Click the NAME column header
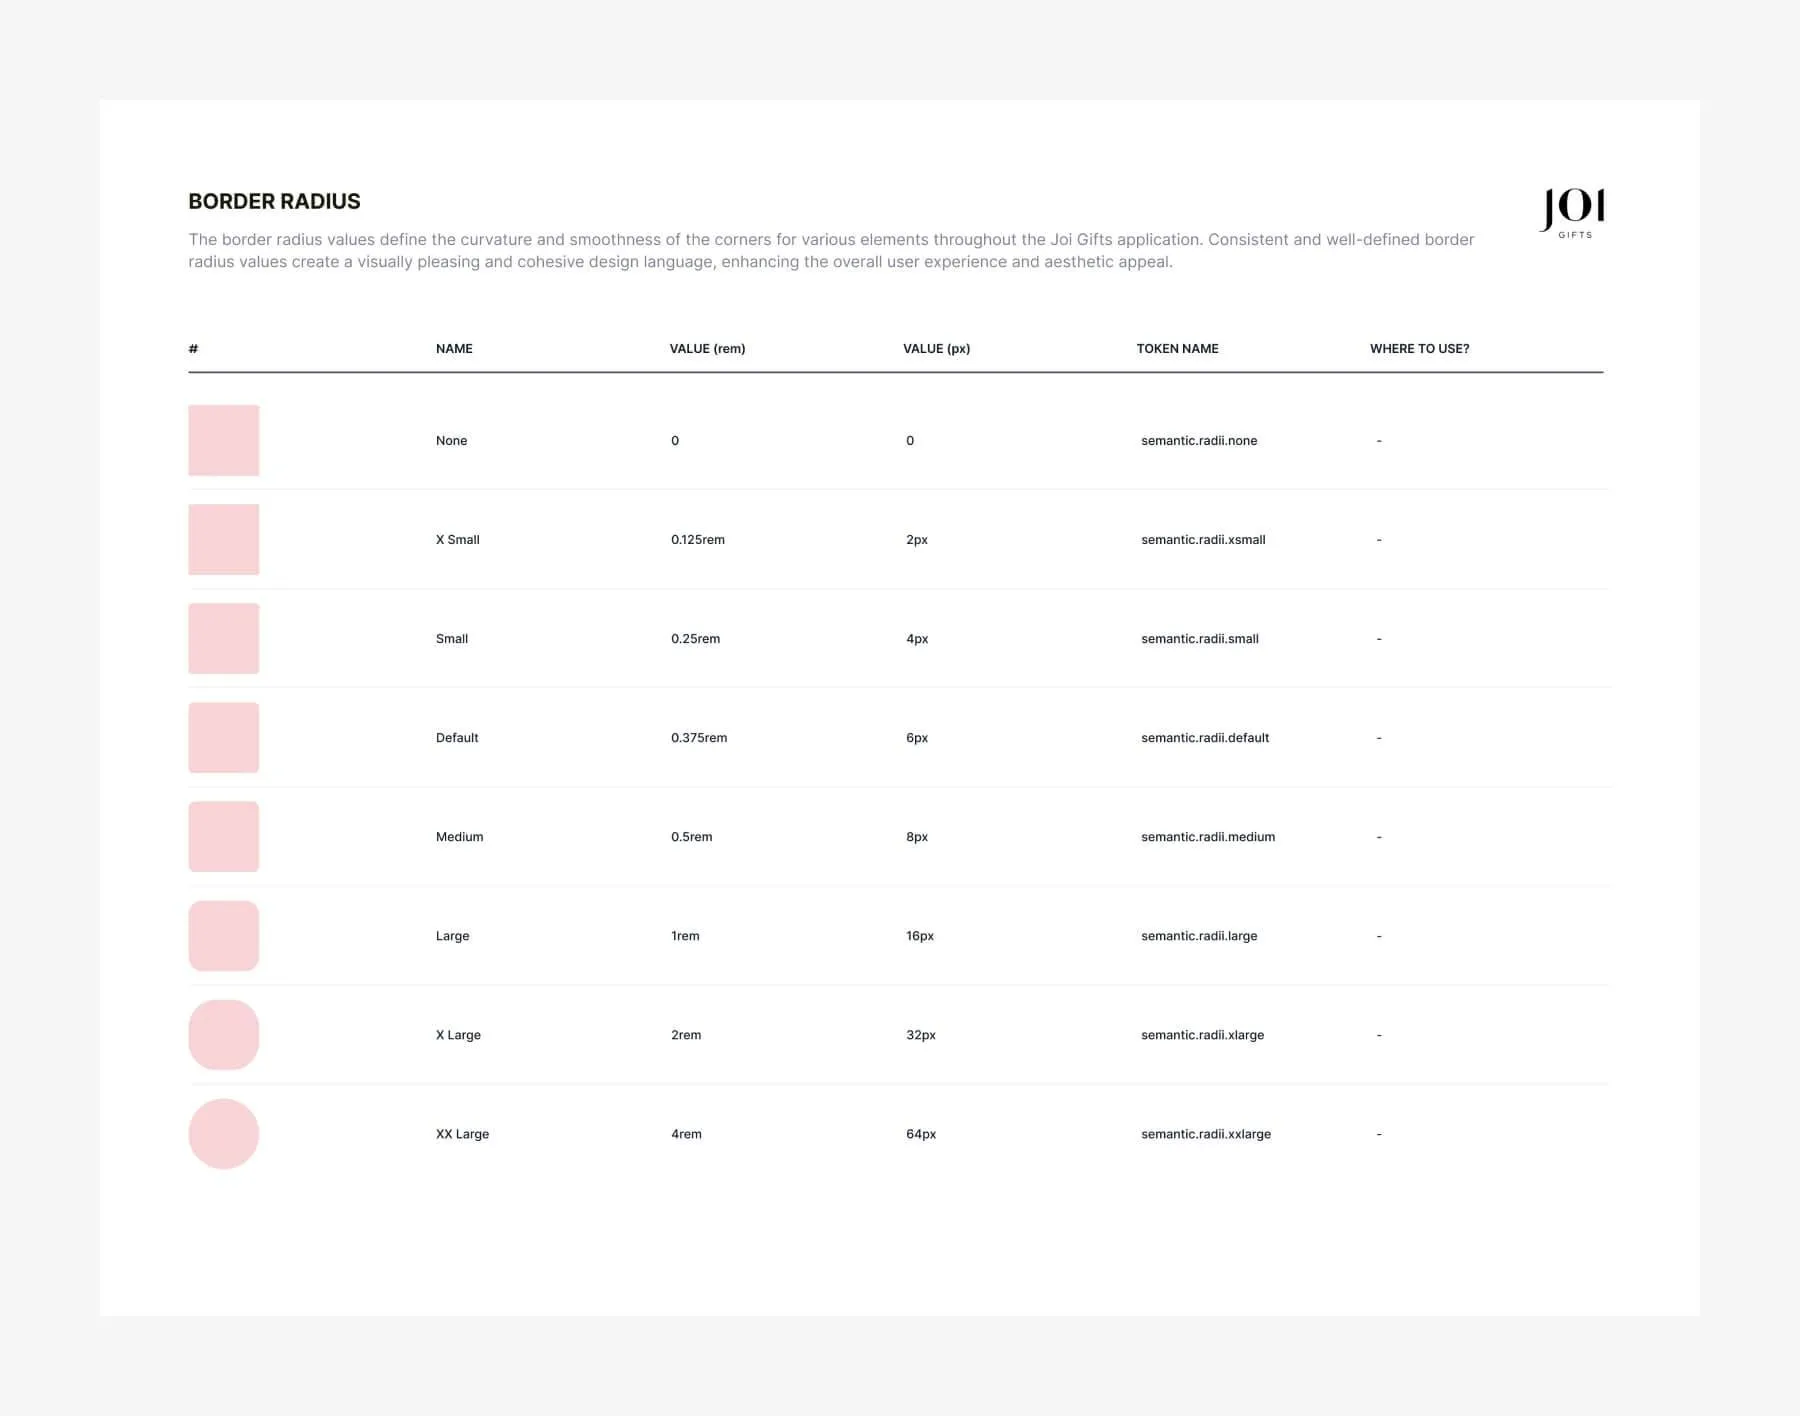The image size is (1800, 1417). tap(454, 348)
